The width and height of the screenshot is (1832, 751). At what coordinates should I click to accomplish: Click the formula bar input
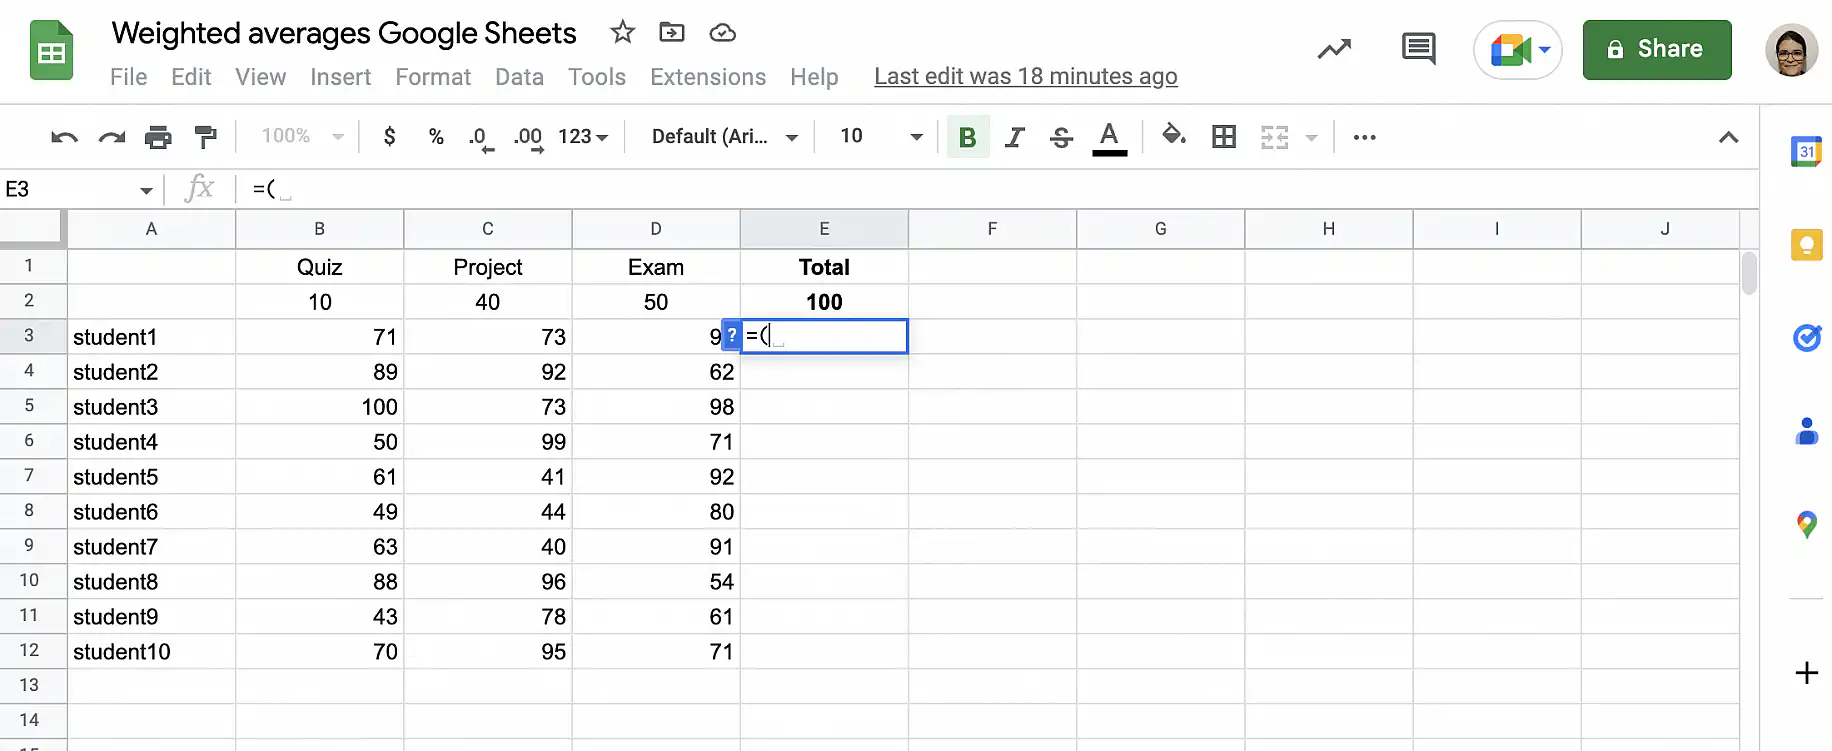(x=998, y=189)
